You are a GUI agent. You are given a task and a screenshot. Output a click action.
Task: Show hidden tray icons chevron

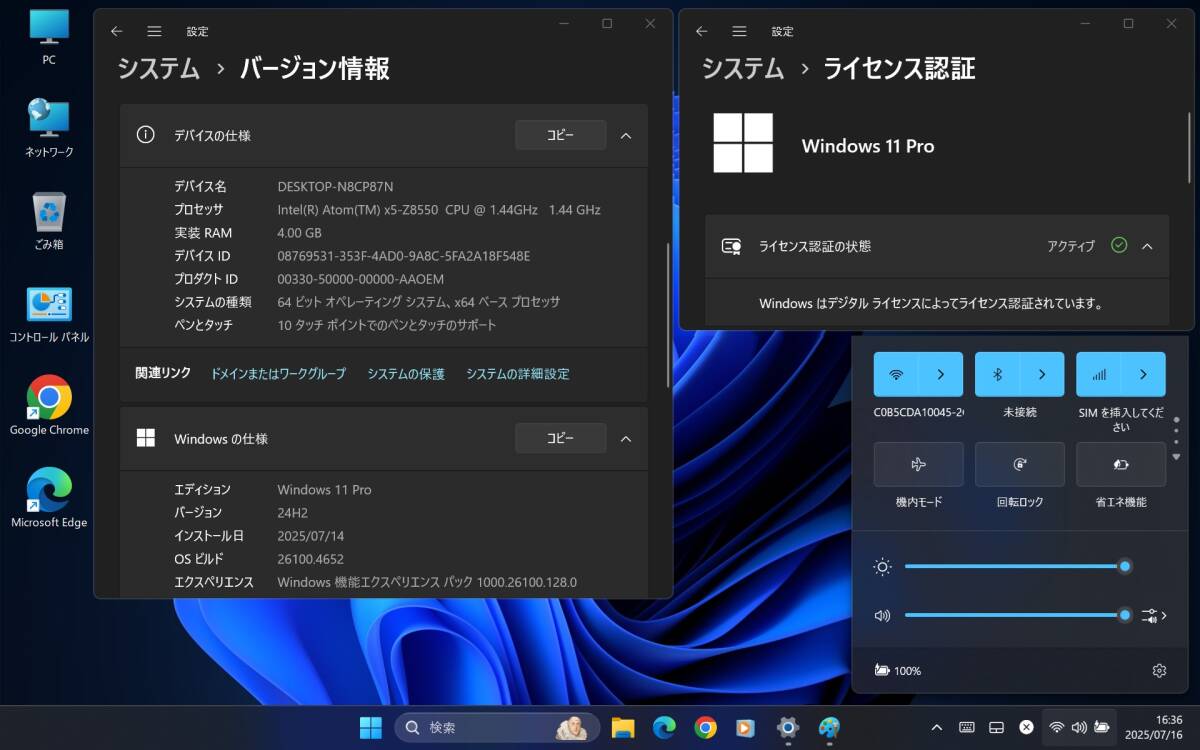point(936,727)
